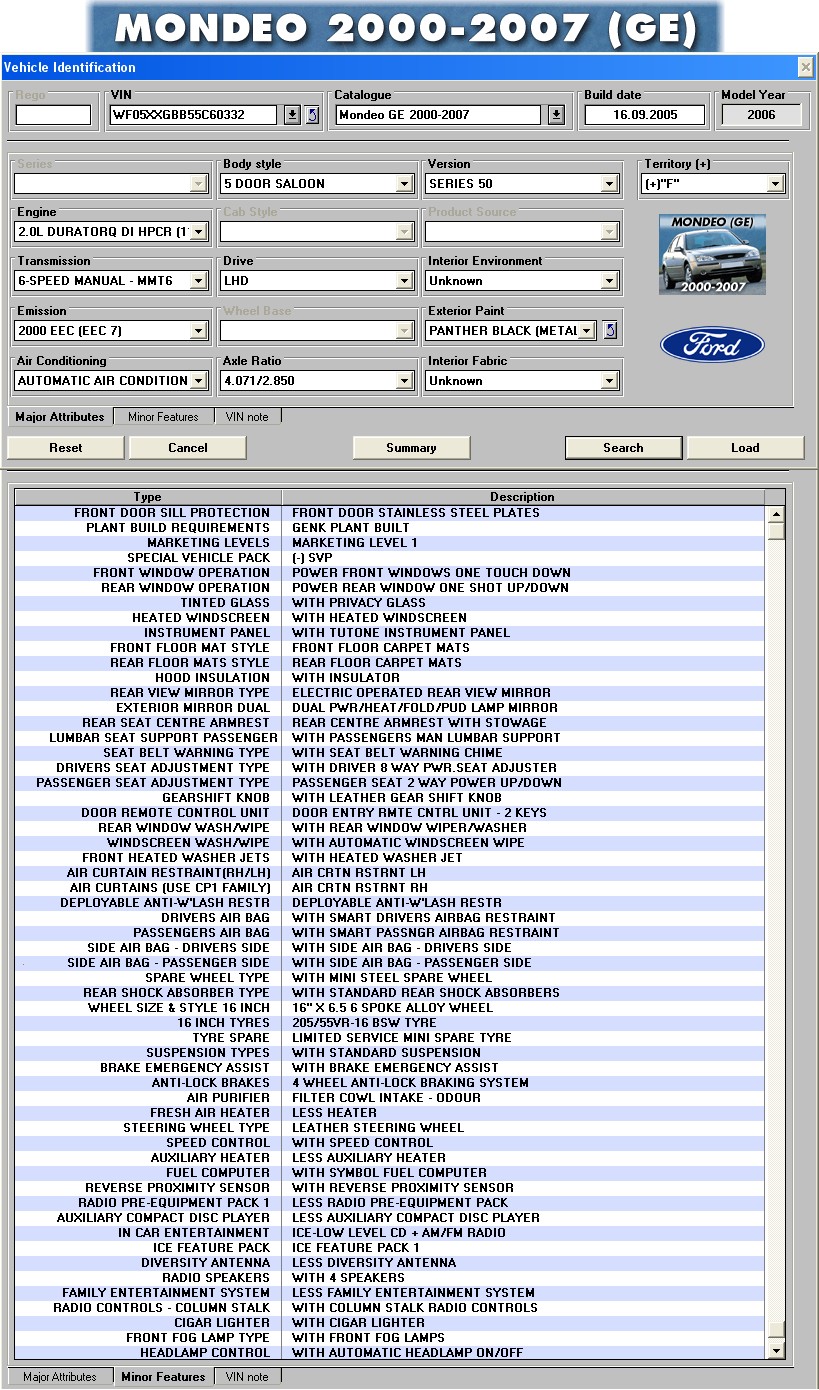Image resolution: width=819 pixels, height=1390 pixels.
Task: Open the VIN history arrow button
Action: click(x=292, y=115)
